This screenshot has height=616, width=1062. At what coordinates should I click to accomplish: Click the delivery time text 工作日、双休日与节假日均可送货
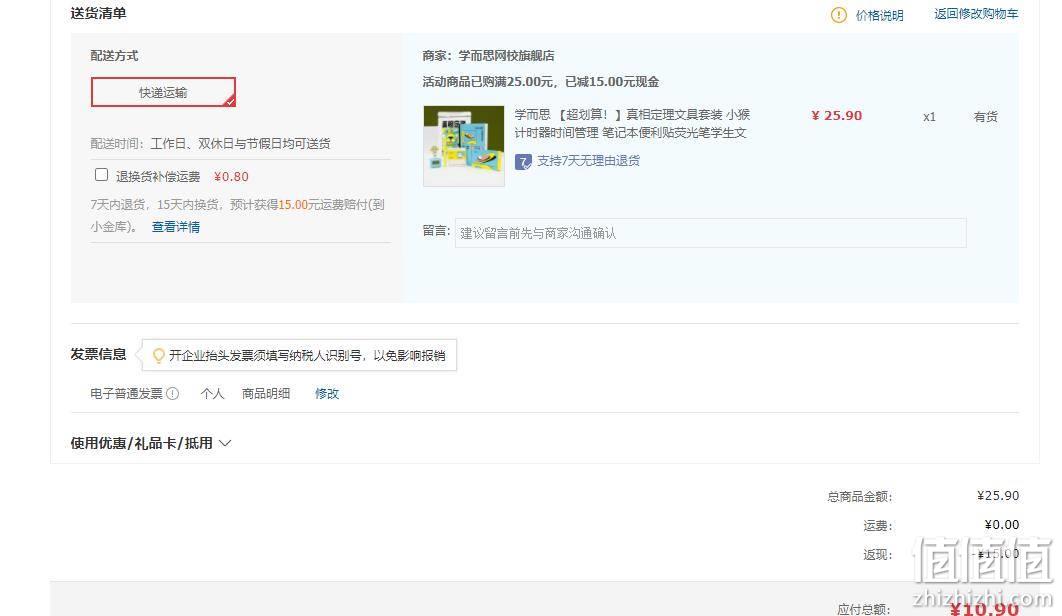point(240,144)
